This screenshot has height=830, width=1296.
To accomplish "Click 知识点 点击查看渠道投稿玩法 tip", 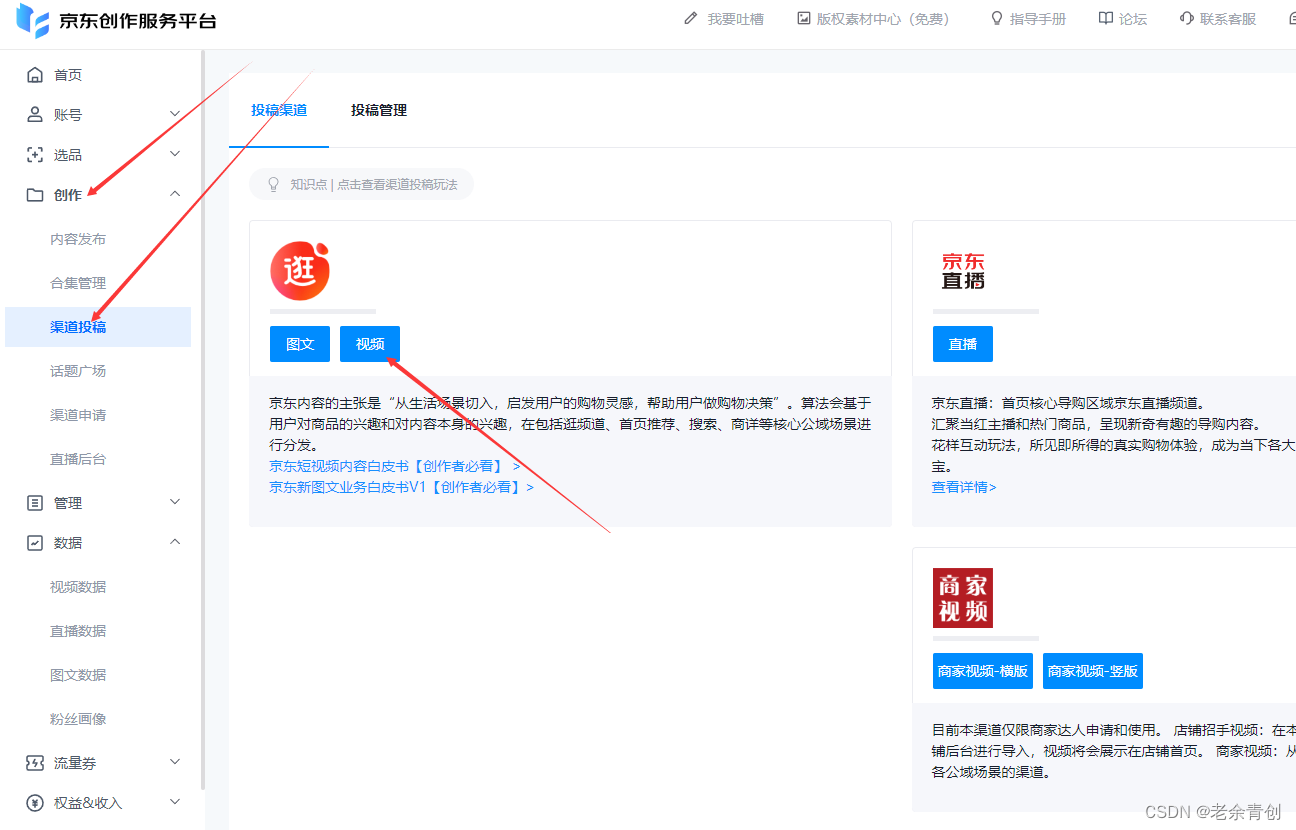I will point(361,184).
